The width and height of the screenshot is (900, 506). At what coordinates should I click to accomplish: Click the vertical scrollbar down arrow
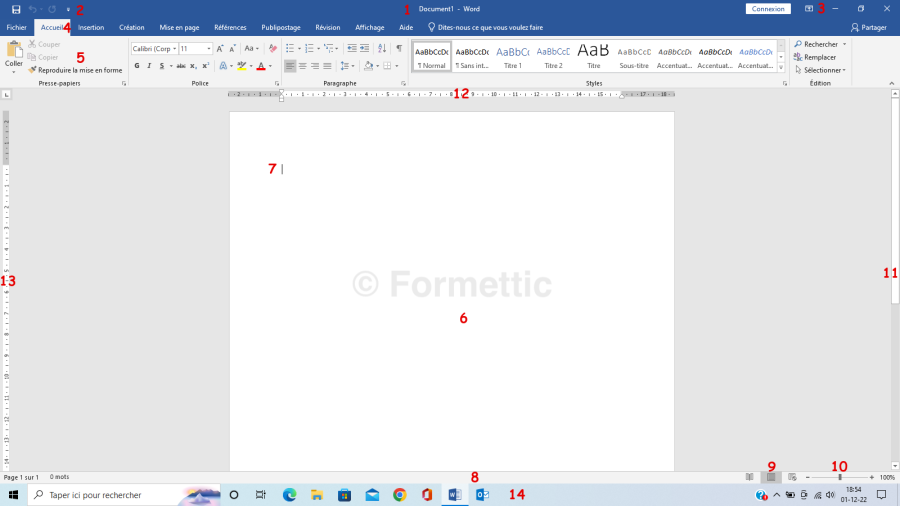895,466
